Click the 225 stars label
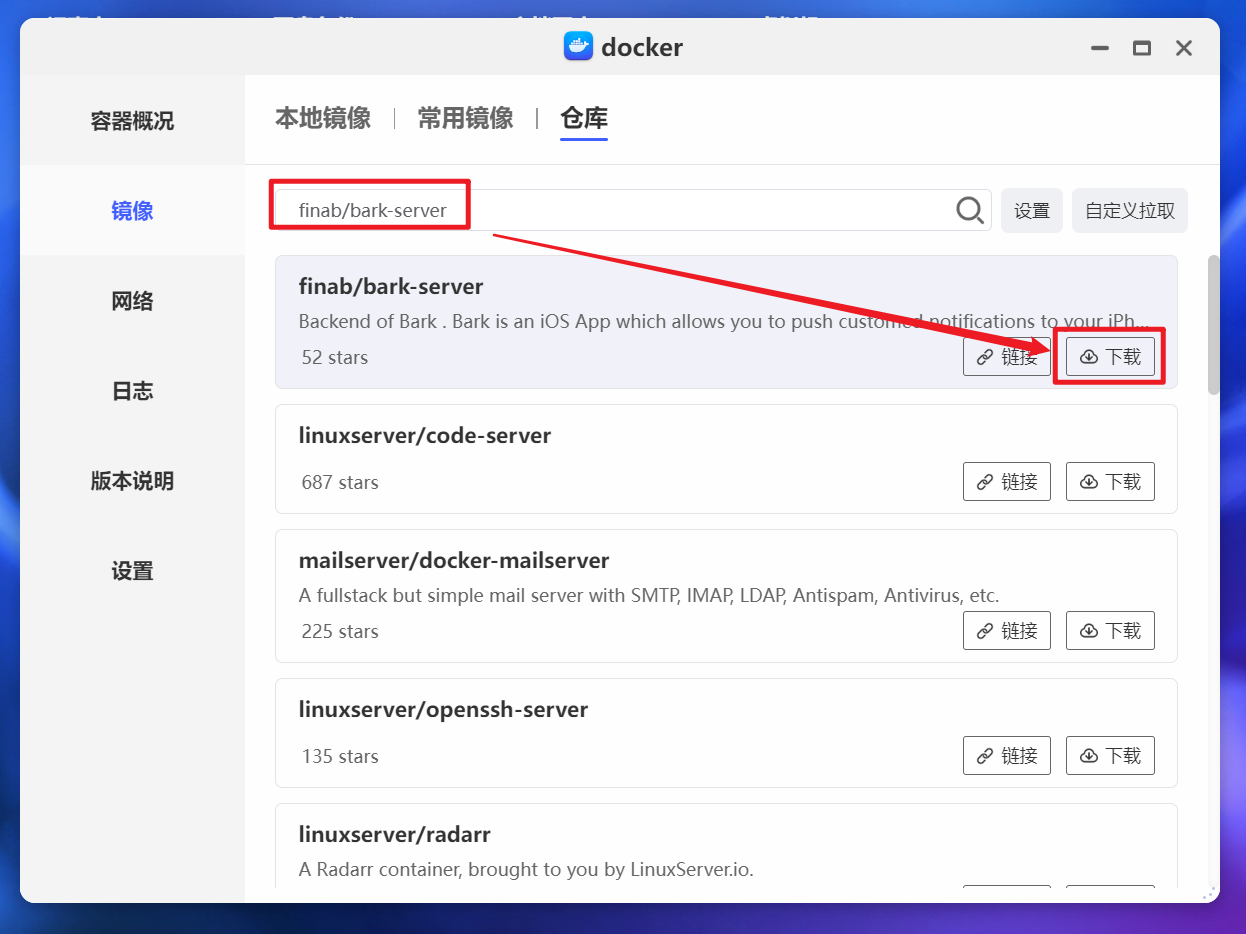The width and height of the screenshot is (1246, 934). 340,631
